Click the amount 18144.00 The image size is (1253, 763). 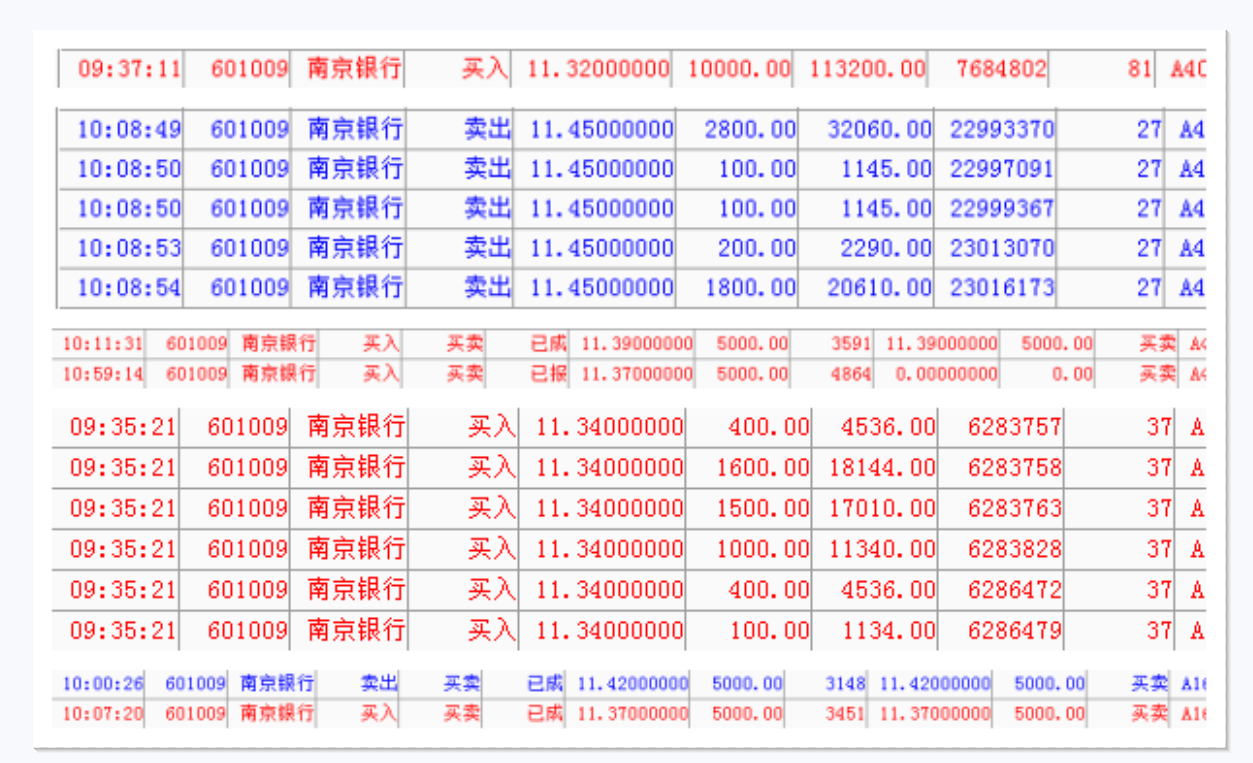[882, 467]
